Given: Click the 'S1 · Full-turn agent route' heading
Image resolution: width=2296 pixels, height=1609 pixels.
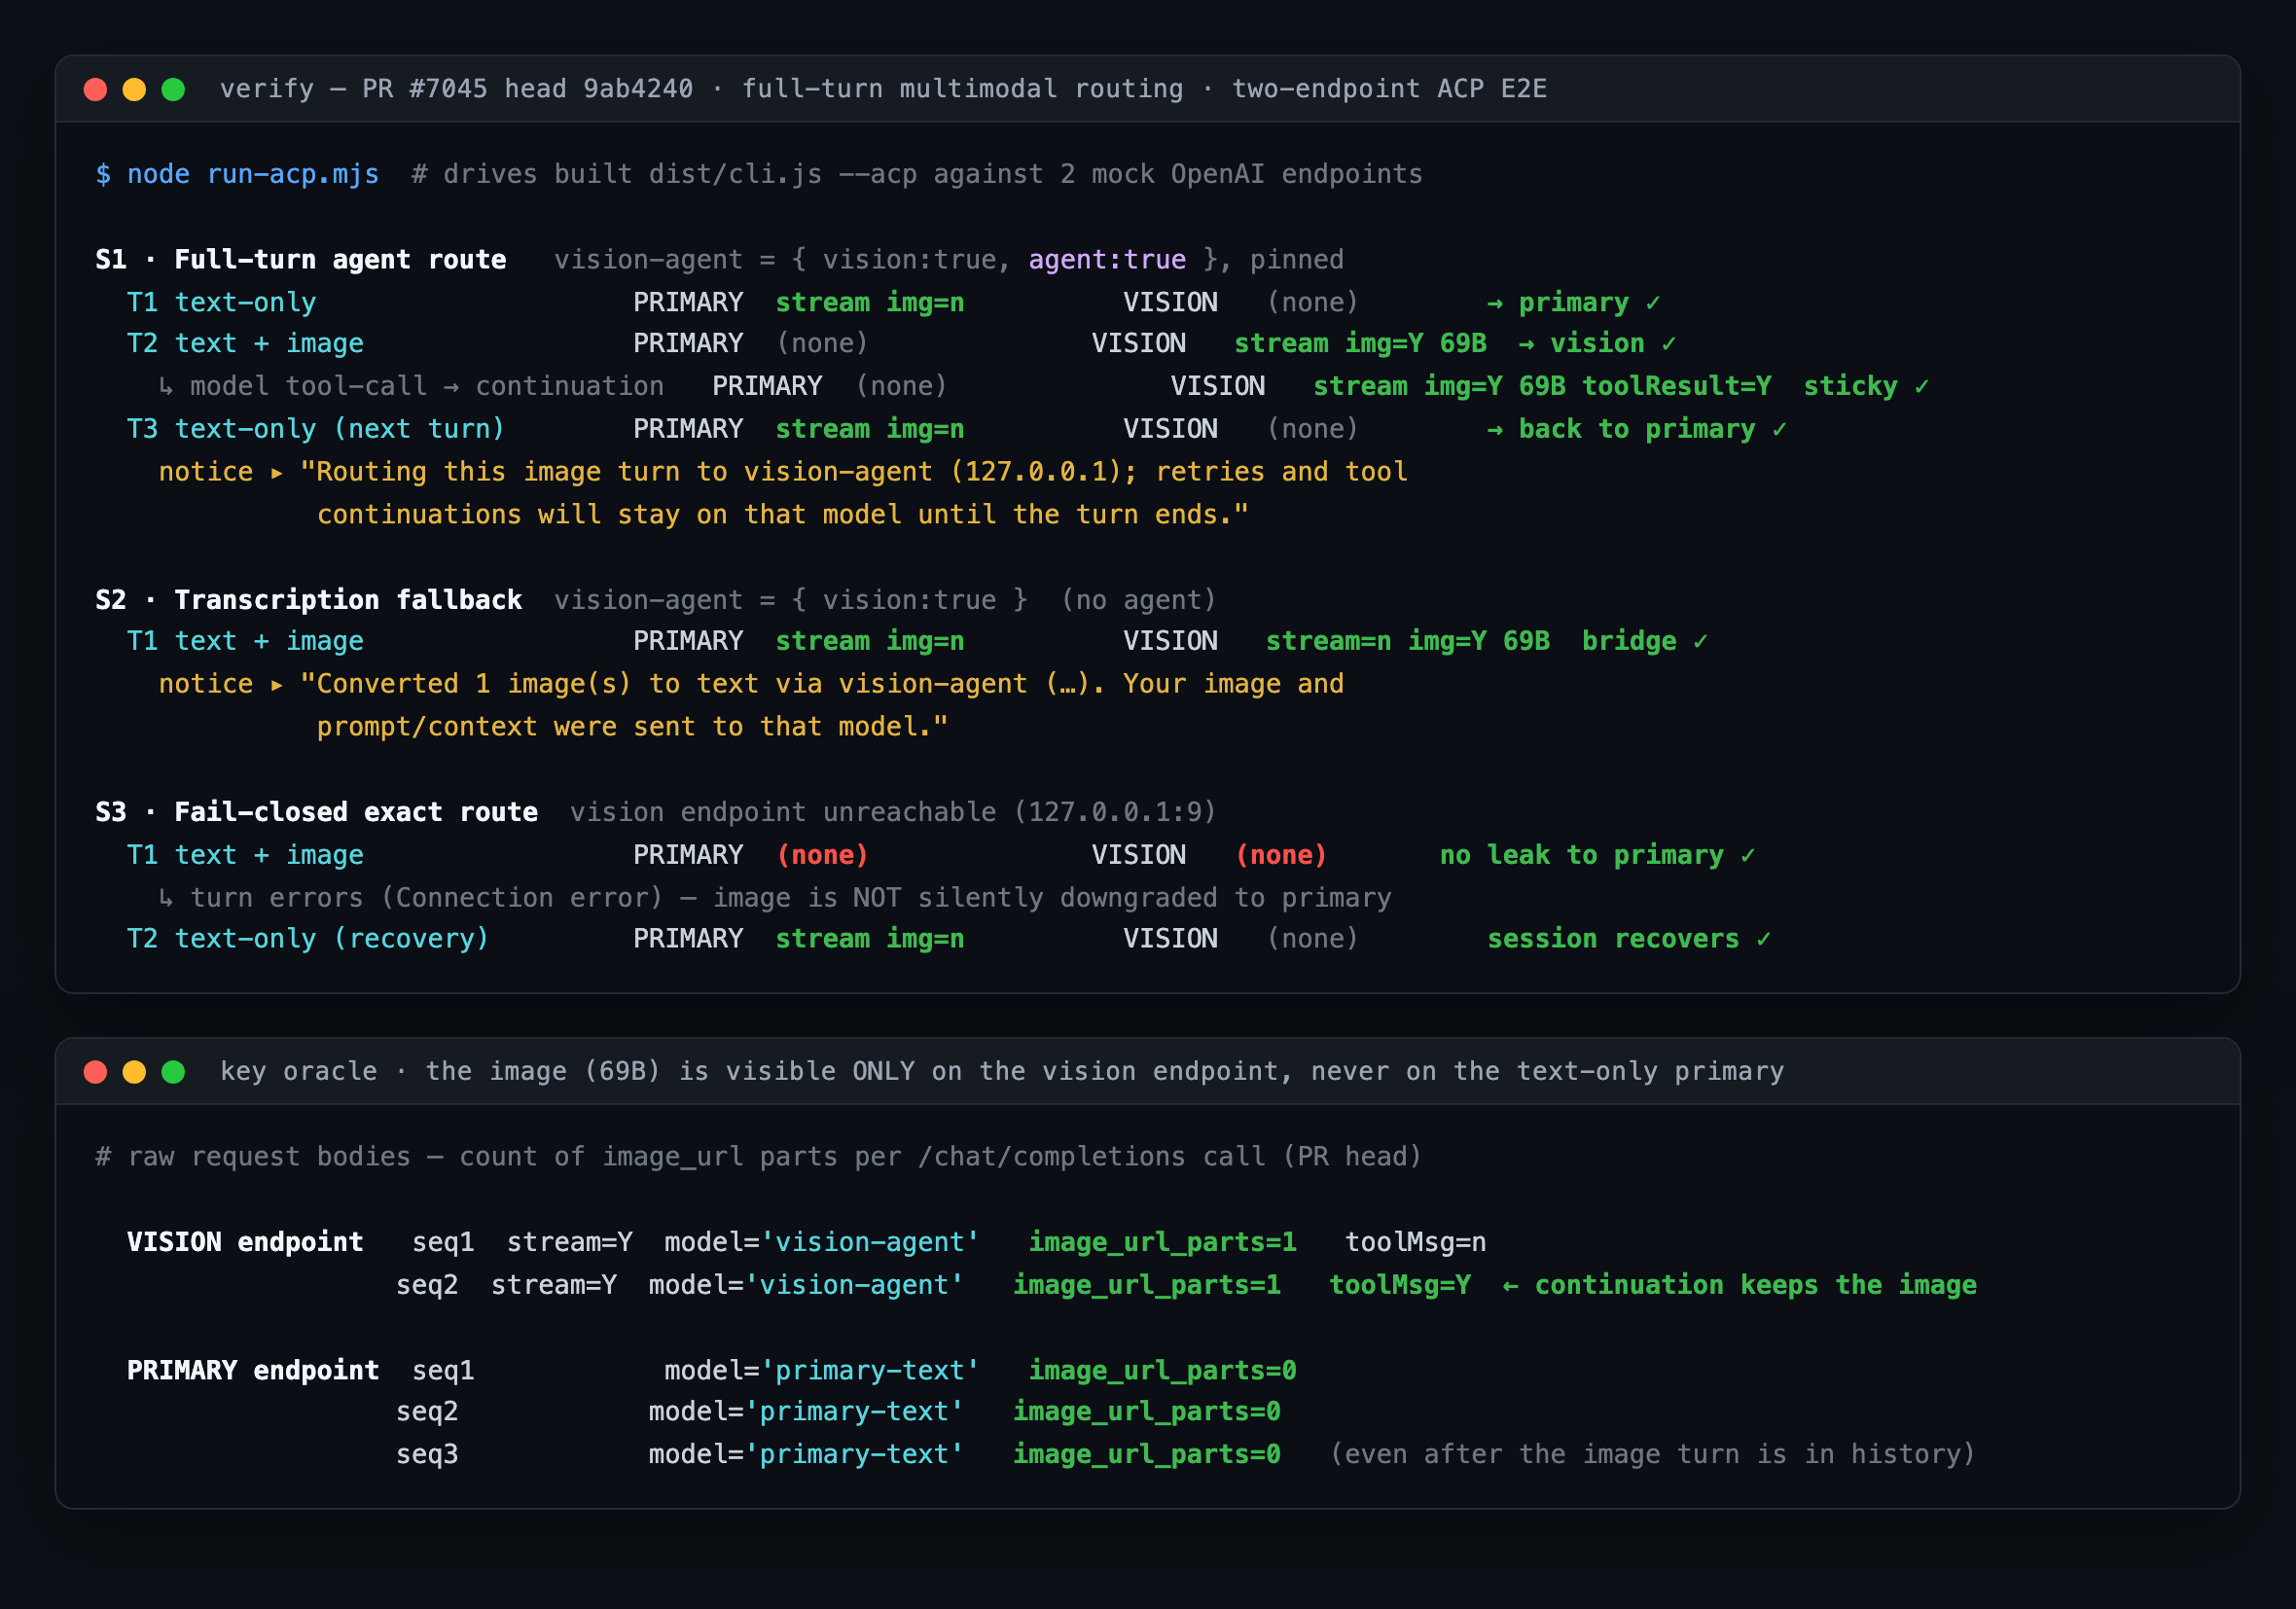Looking at the screenshot, I should tap(301, 259).
